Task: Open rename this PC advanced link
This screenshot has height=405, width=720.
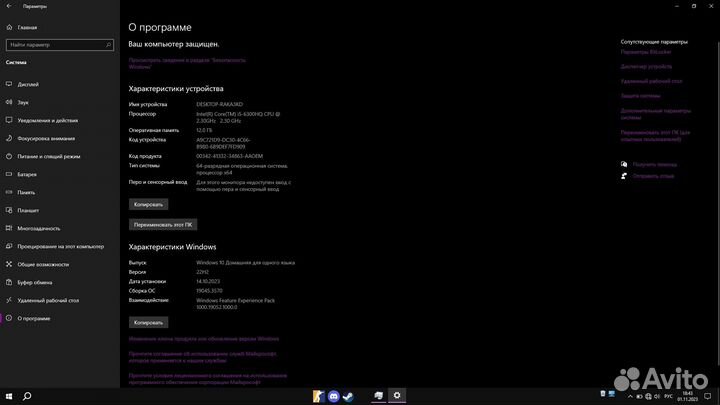Action: pyautogui.click(x=655, y=135)
